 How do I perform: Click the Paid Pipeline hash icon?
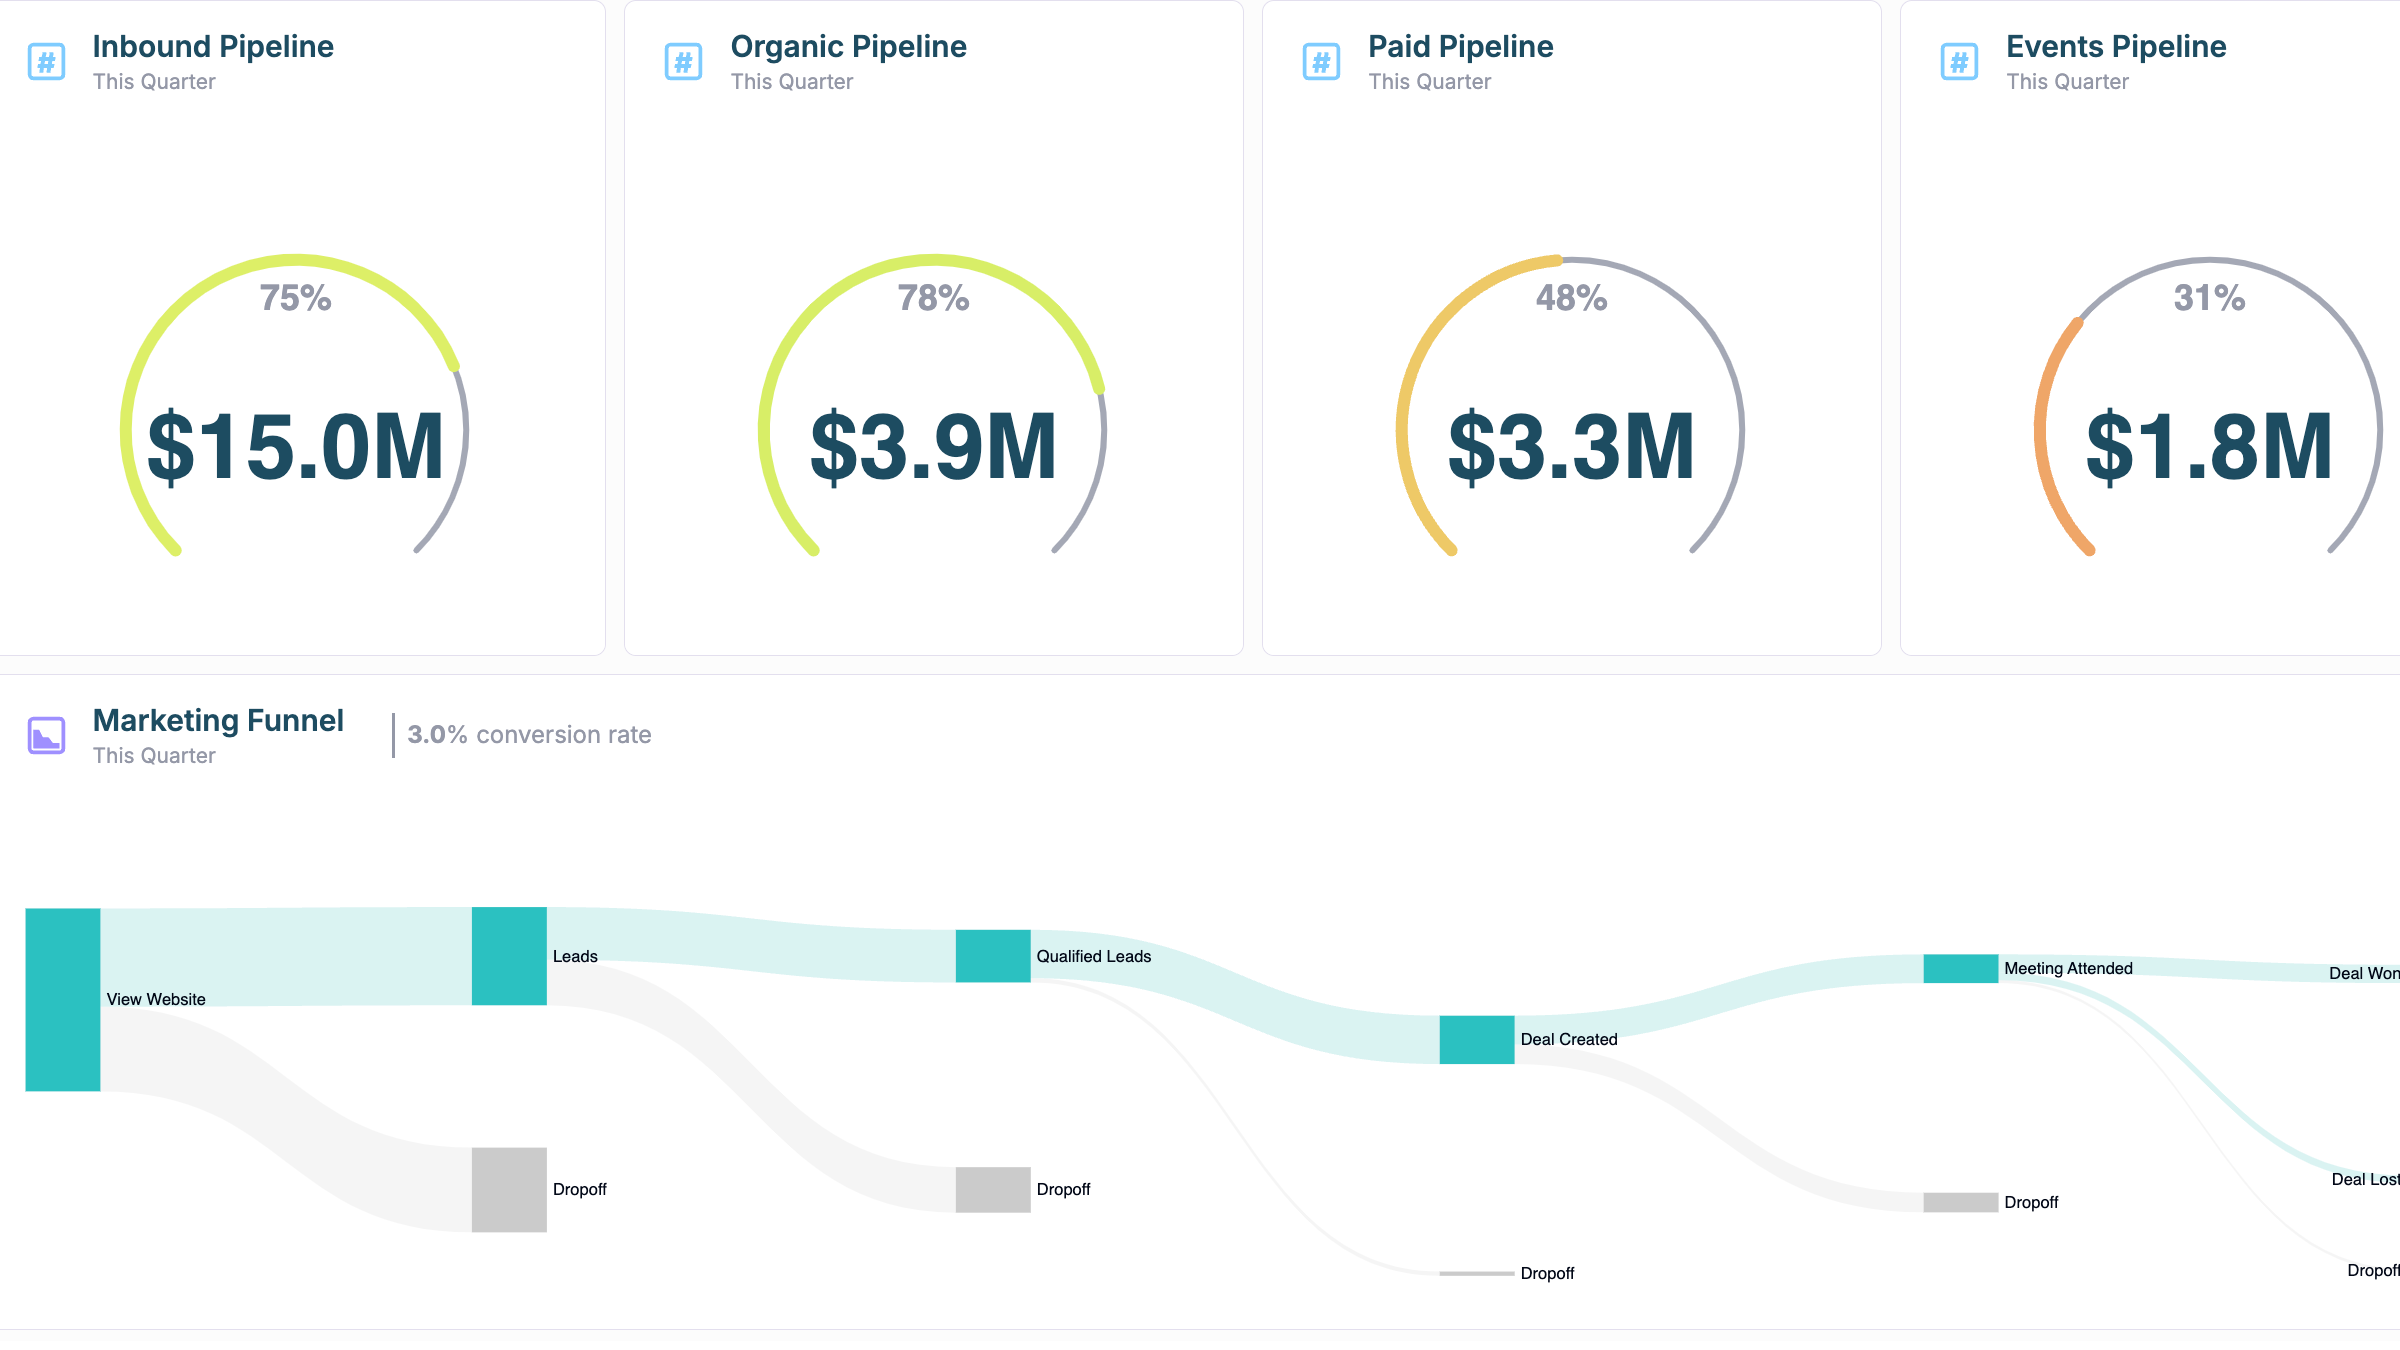click(1321, 62)
